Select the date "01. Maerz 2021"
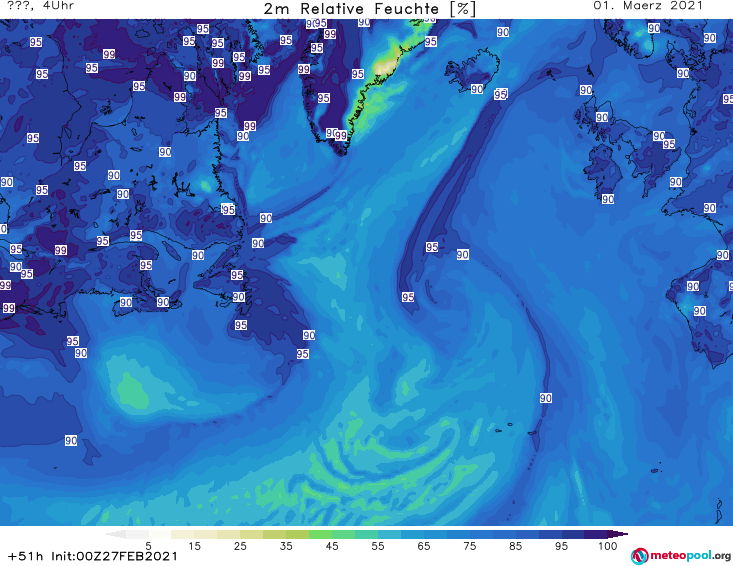 pyautogui.click(x=648, y=6)
